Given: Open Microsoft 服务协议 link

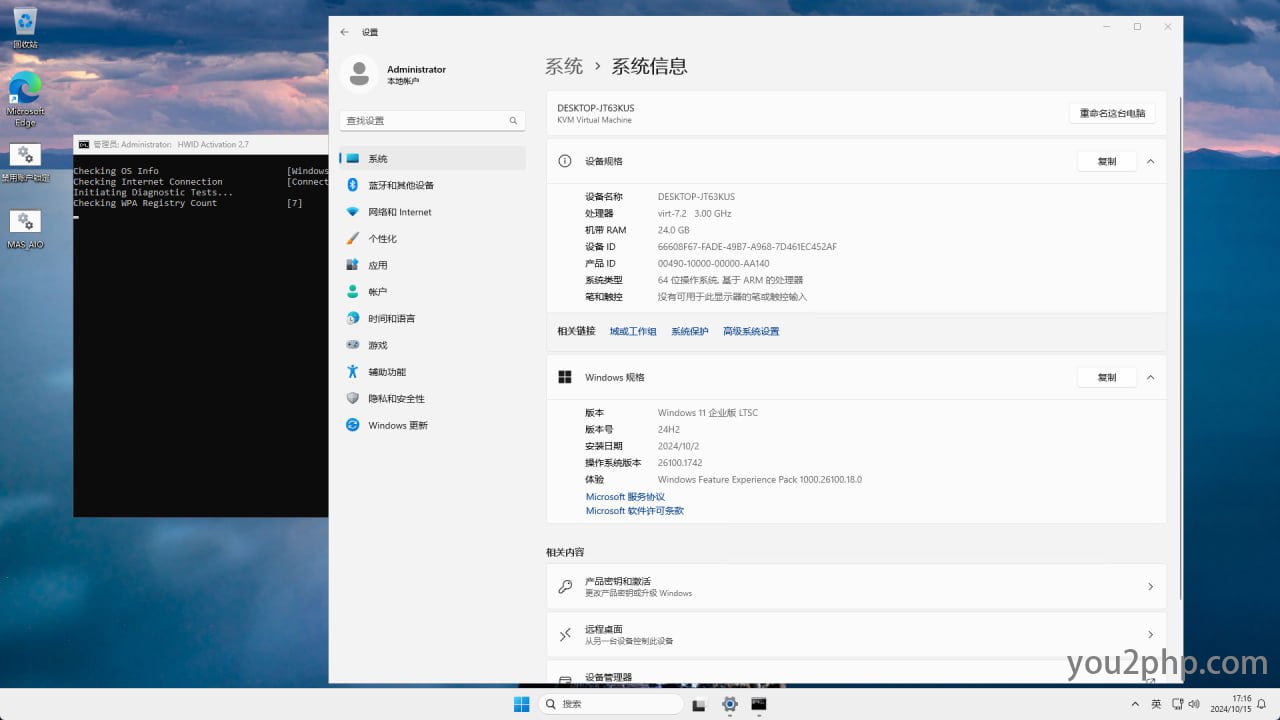Looking at the screenshot, I should click(625, 497).
